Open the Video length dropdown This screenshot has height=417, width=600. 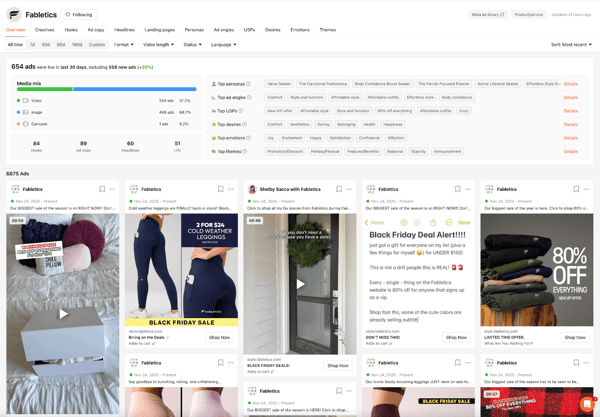(x=158, y=45)
